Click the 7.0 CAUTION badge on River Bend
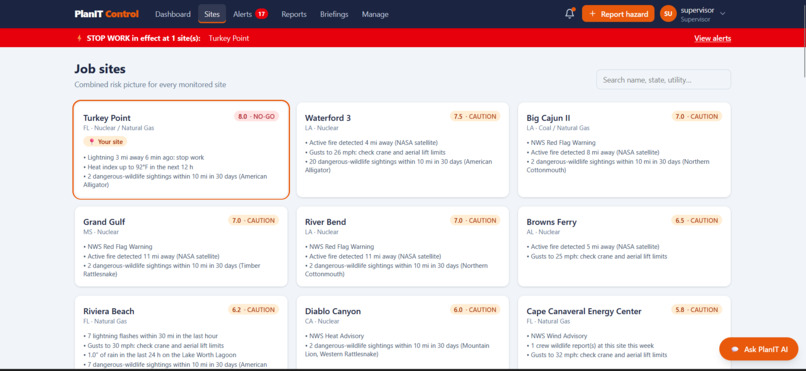 point(475,220)
